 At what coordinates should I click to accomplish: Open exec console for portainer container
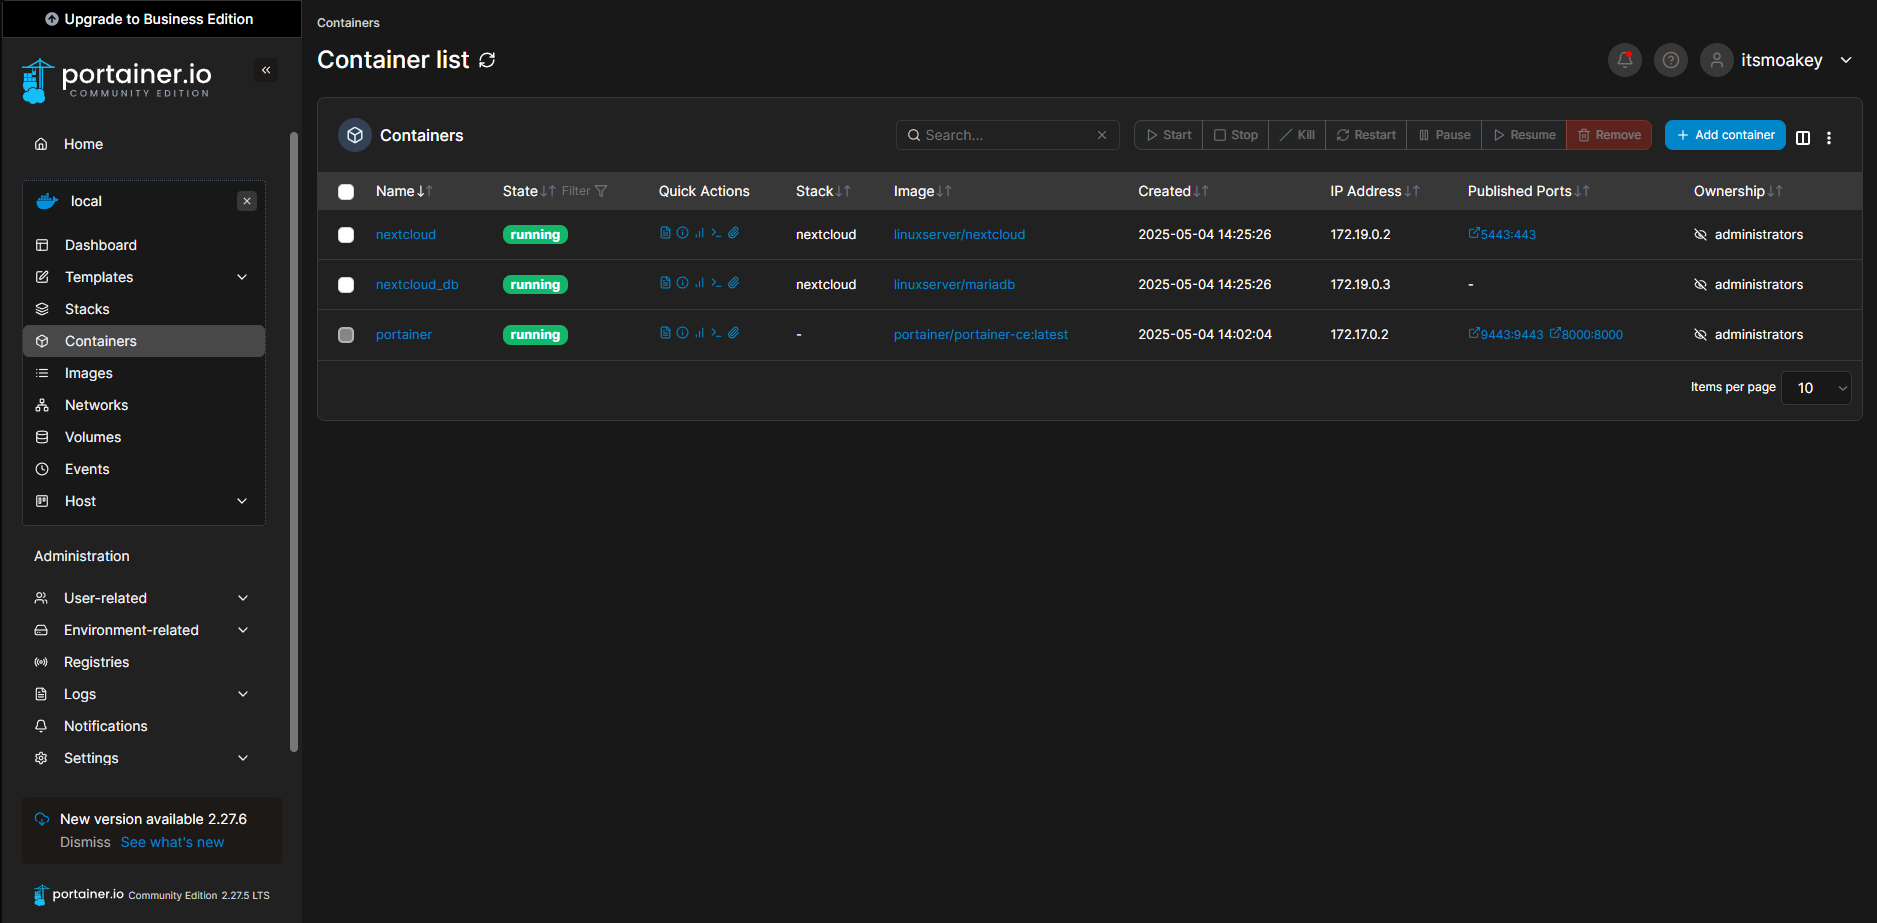click(716, 333)
